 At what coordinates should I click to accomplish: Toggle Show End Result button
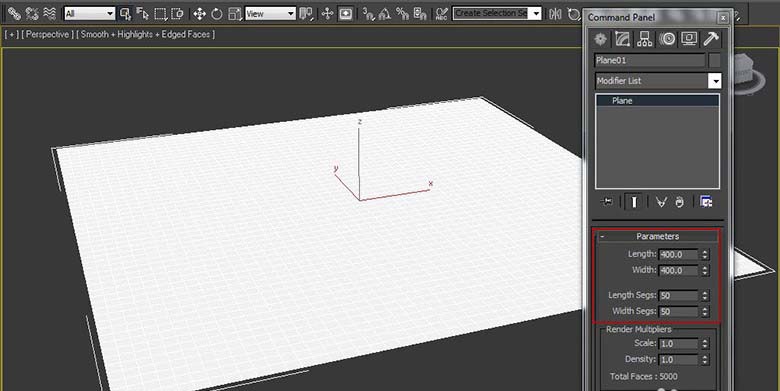[634, 201]
